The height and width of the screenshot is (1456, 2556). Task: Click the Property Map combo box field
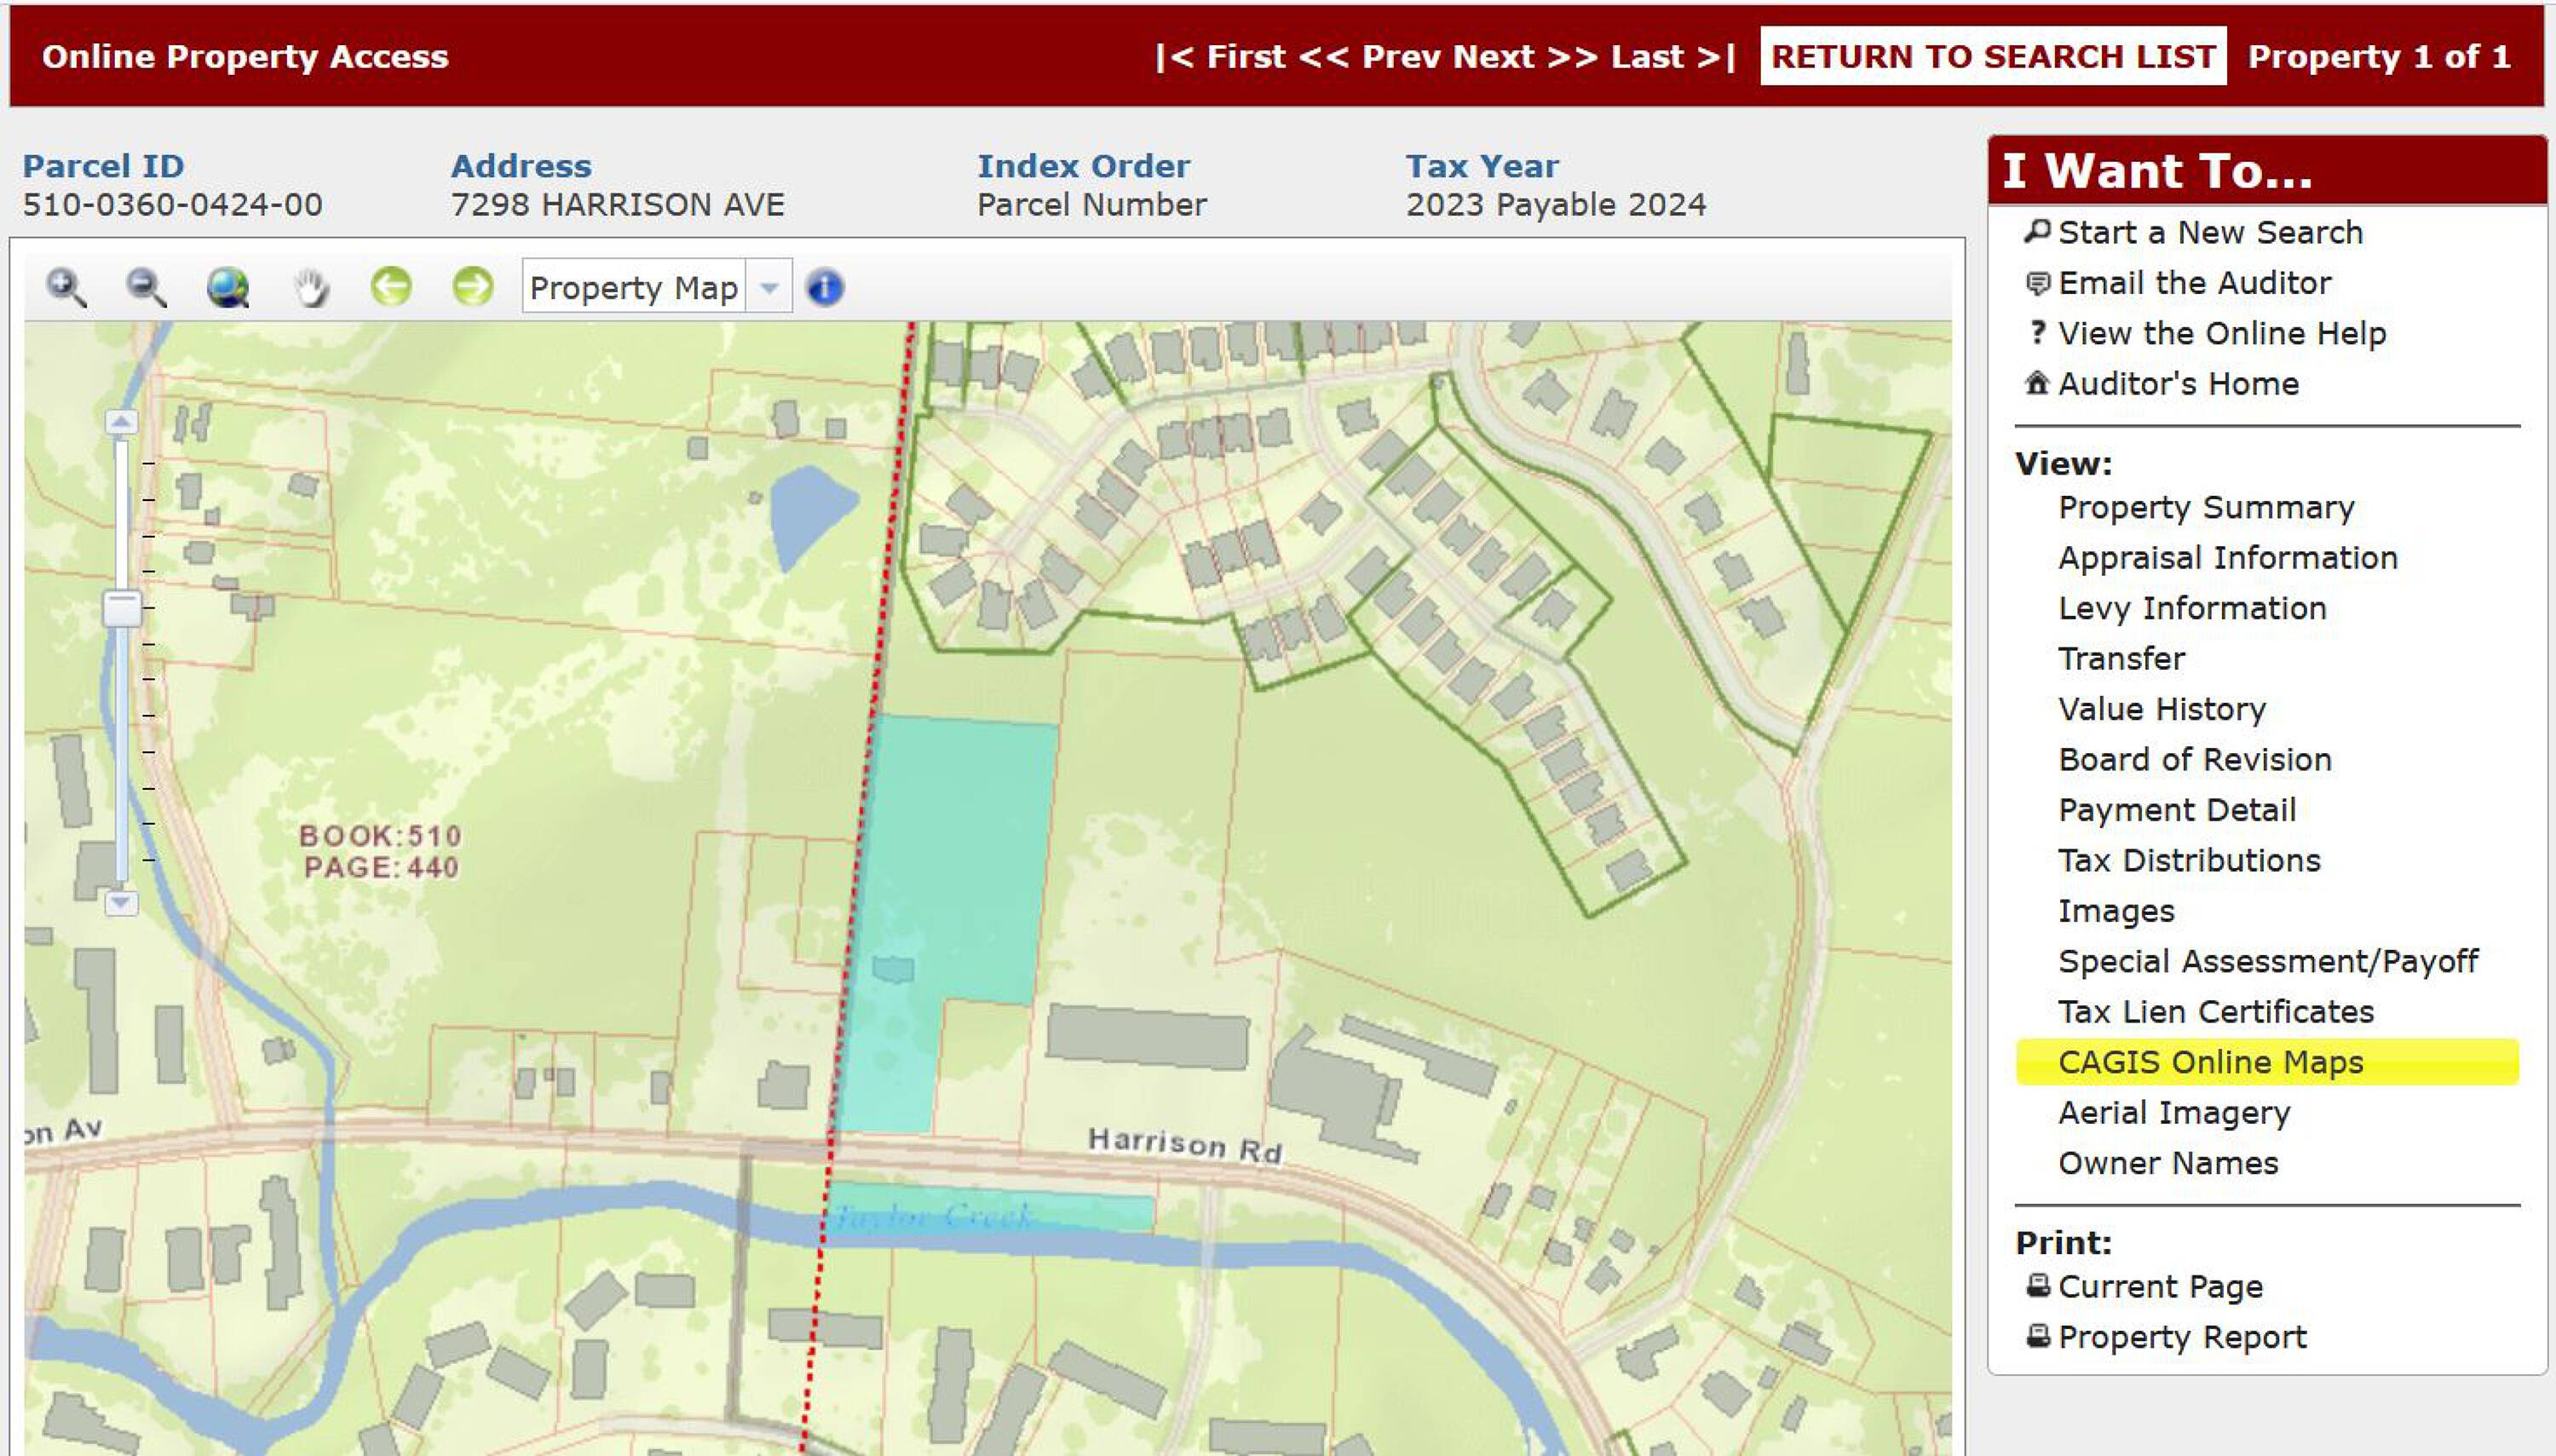pyautogui.click(x=633, y=288)
